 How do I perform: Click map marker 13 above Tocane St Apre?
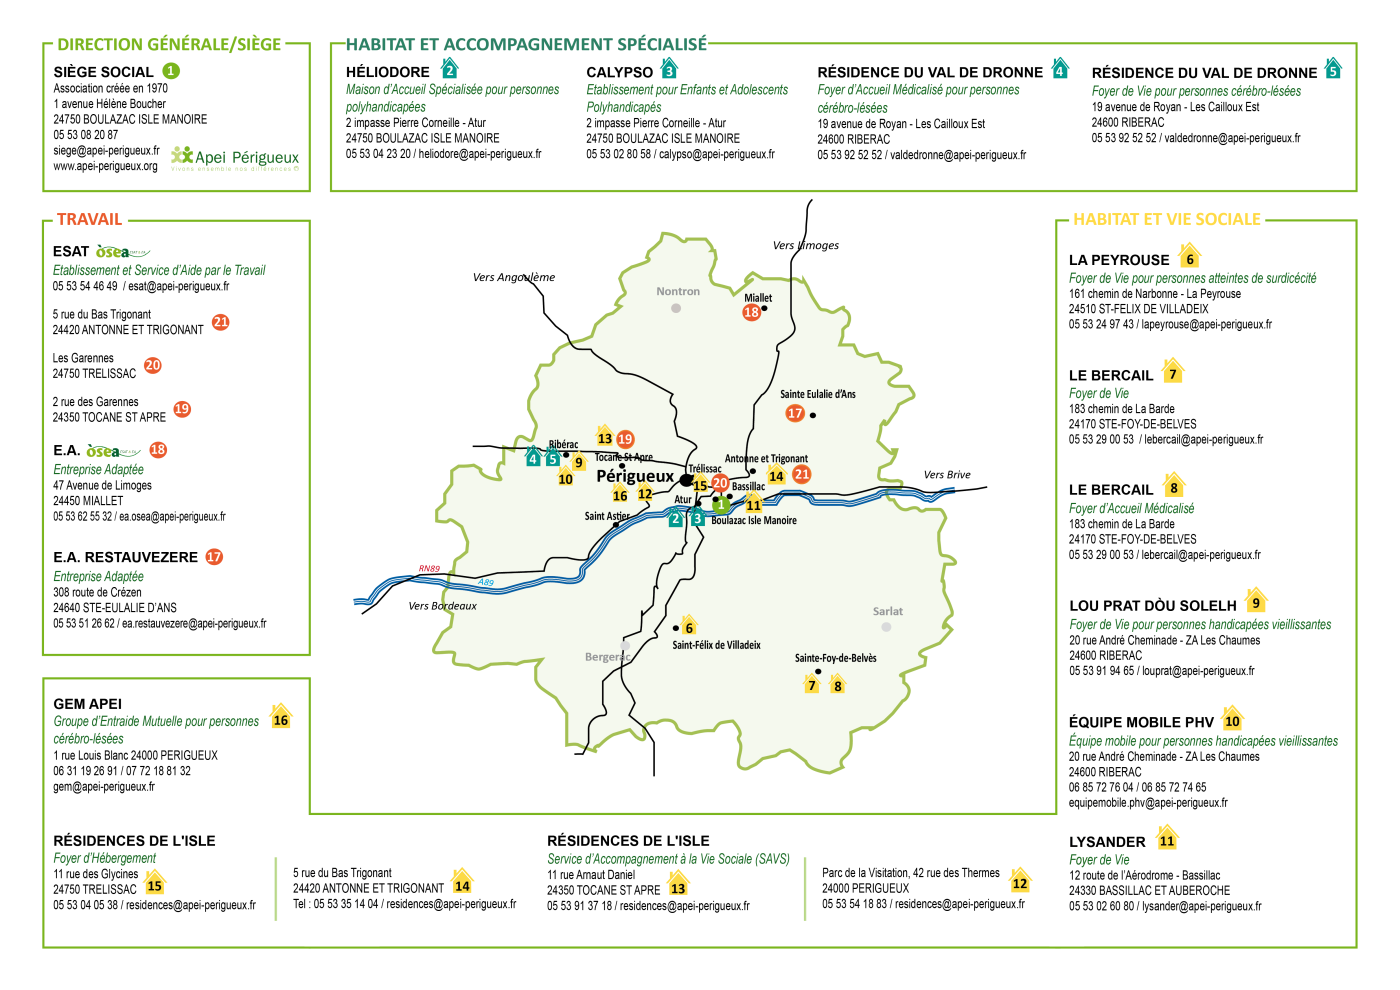[x=605, y=436]
